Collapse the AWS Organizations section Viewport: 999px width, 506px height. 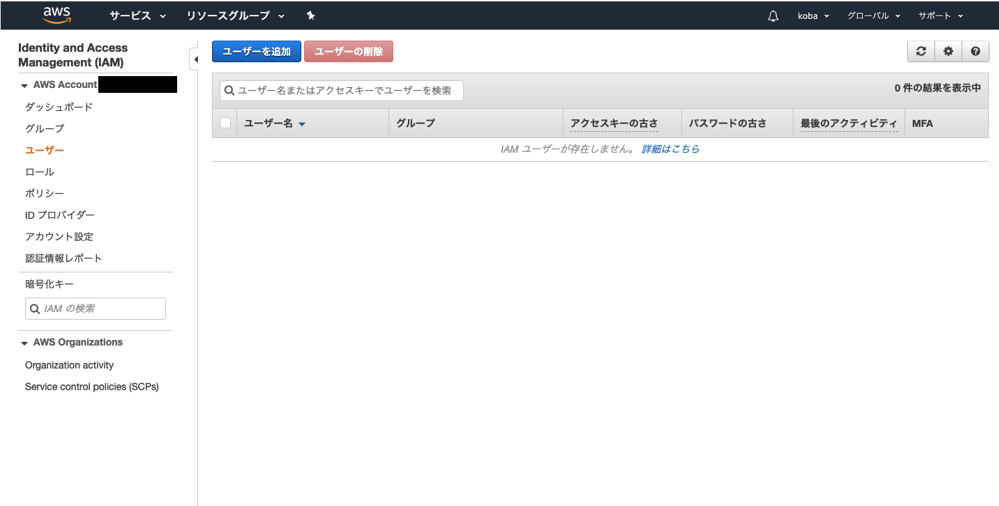click(24, 343)
